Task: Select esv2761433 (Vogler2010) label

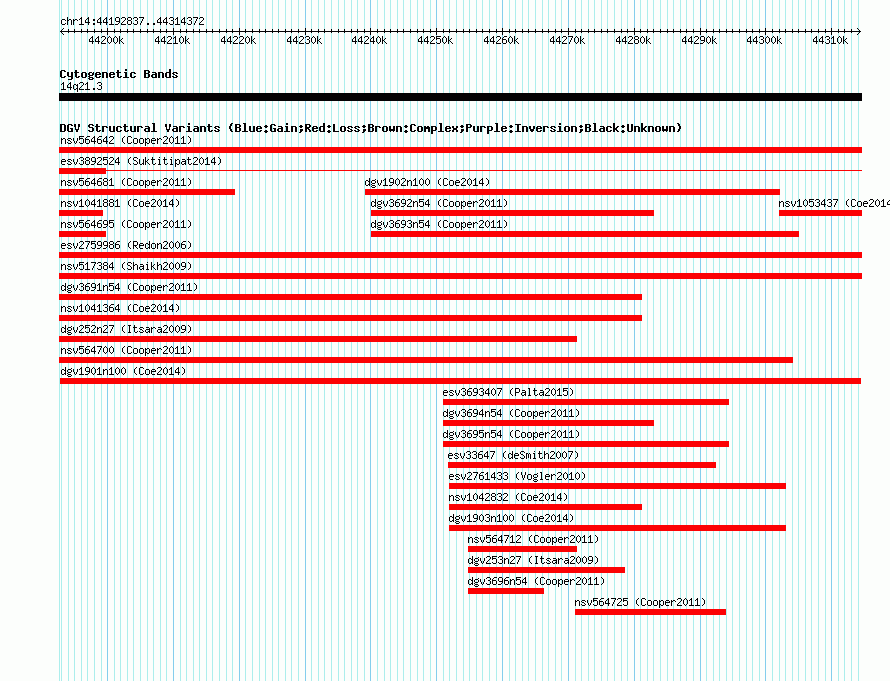Action: (x=517, y=476)
